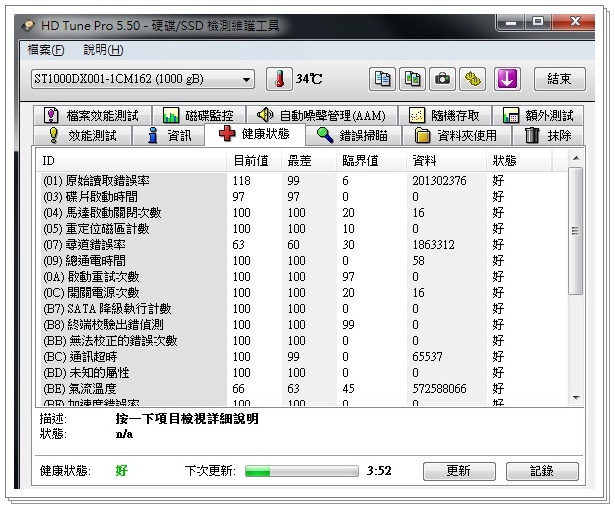
Task: Click the data value 1863312
Action: pos(433,245)
